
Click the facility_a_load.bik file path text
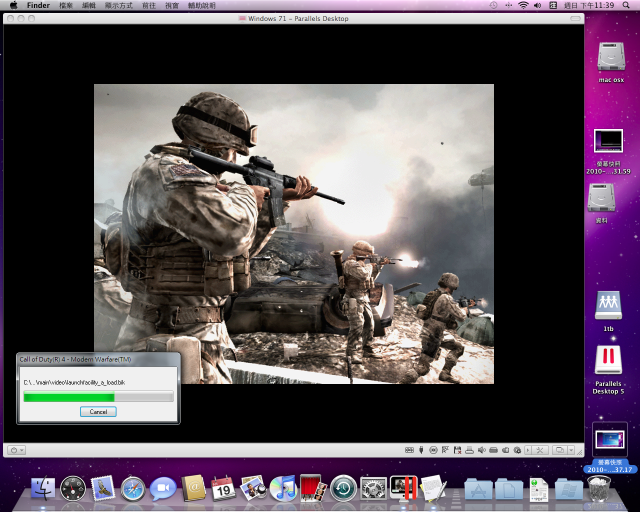74,383
